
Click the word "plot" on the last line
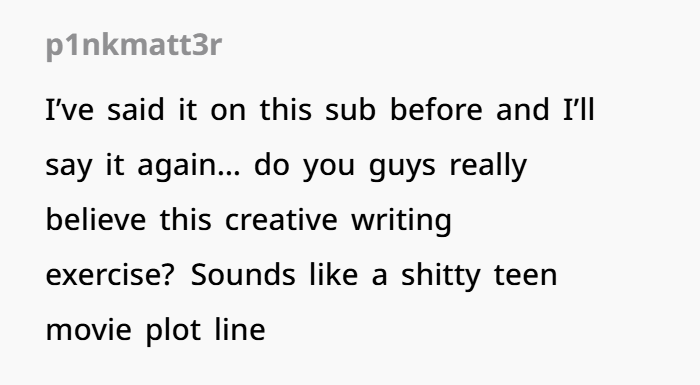click(173, 331)
